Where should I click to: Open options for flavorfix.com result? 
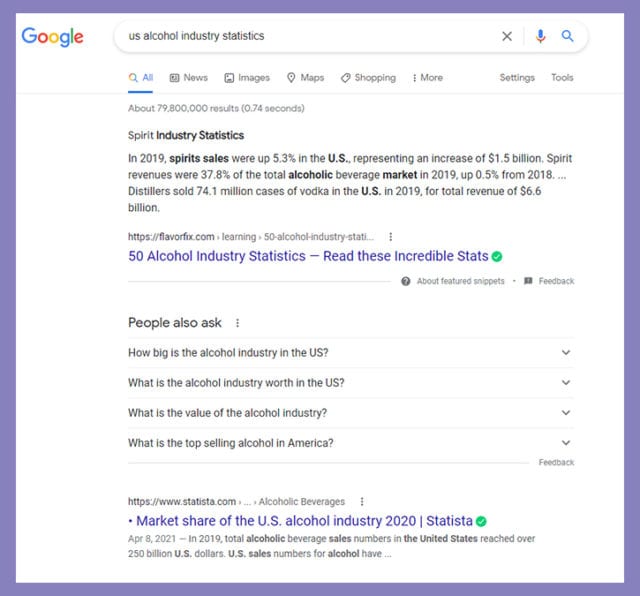click(391, 237)
